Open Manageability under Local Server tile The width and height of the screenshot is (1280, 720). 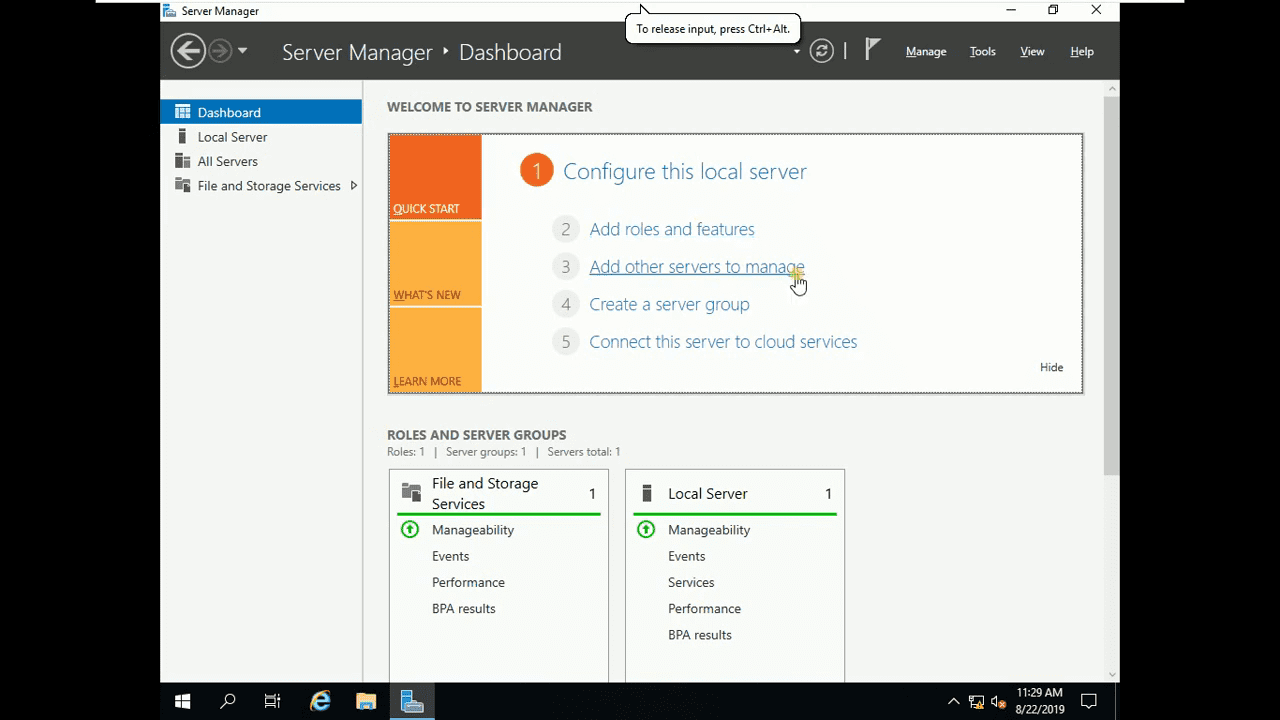(709, 530)
